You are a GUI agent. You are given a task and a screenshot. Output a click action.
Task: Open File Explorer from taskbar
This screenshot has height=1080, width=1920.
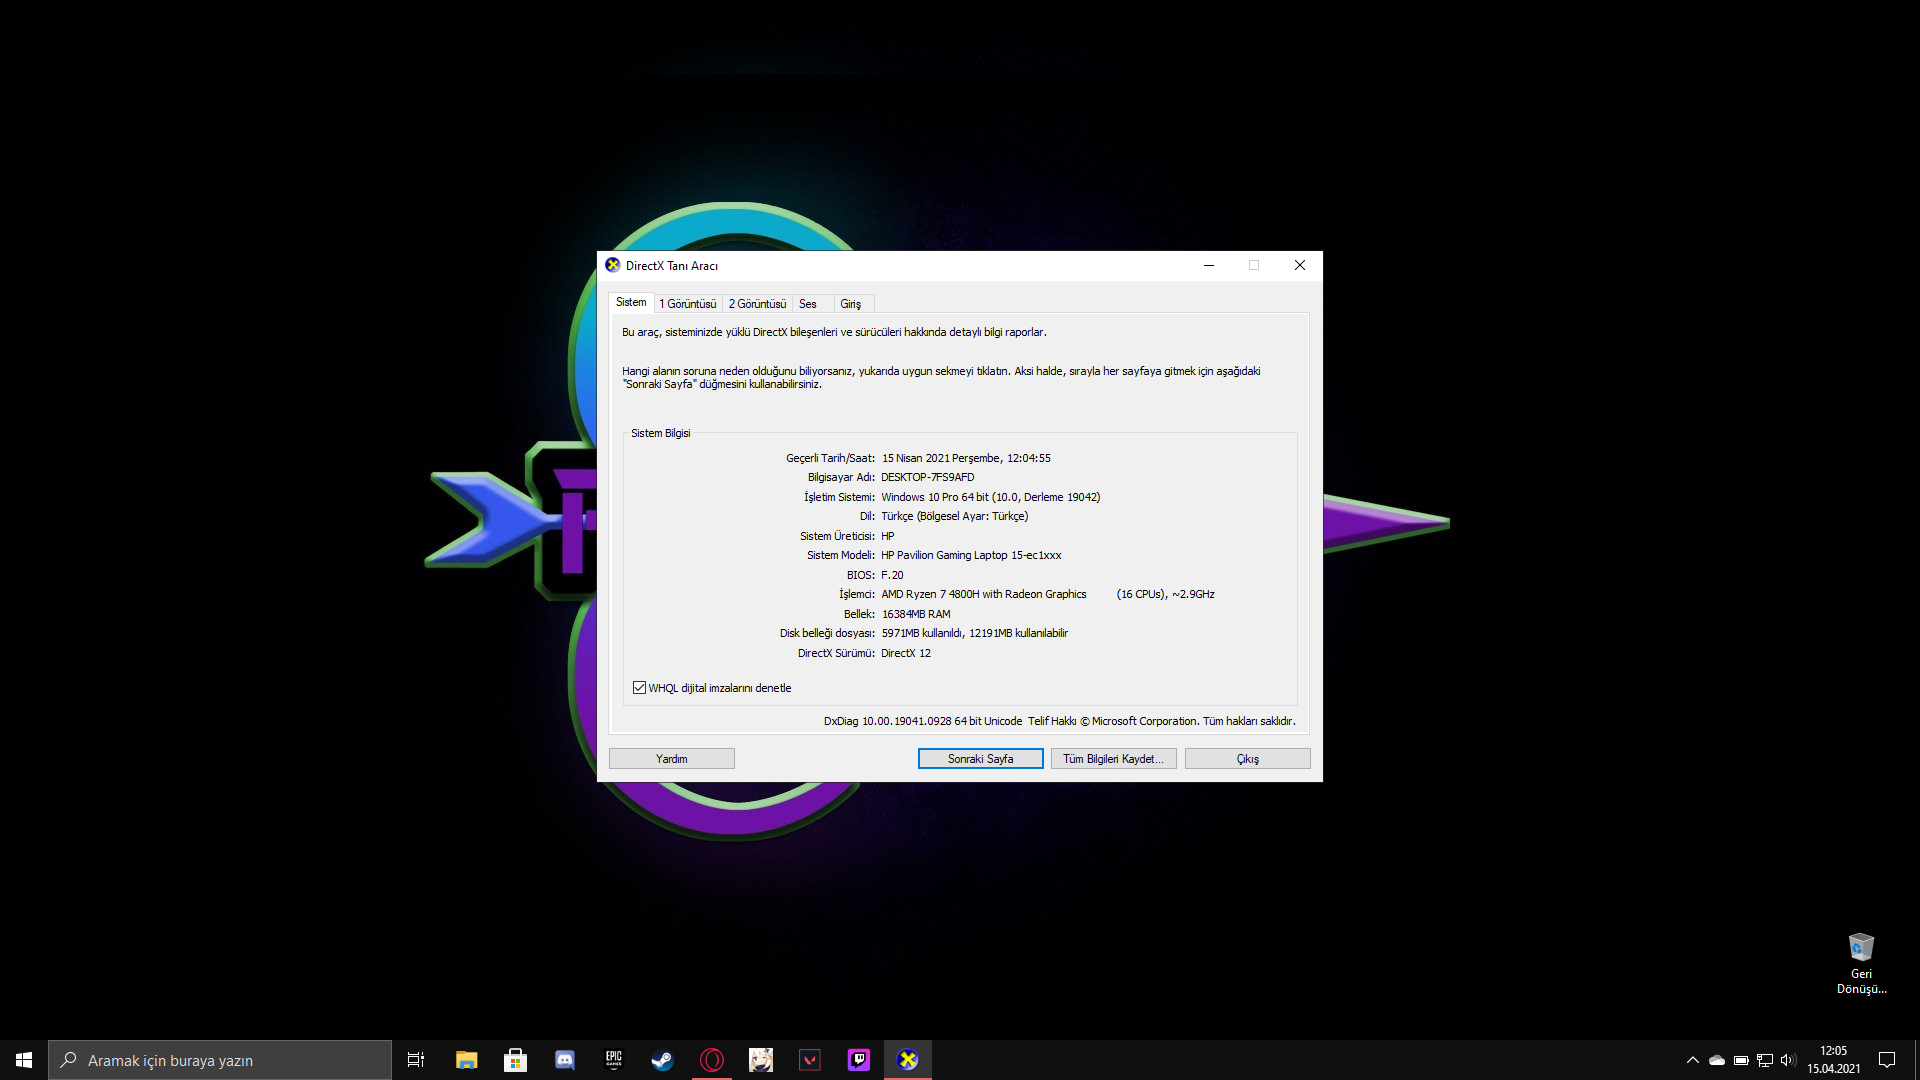pos(466,1060)
